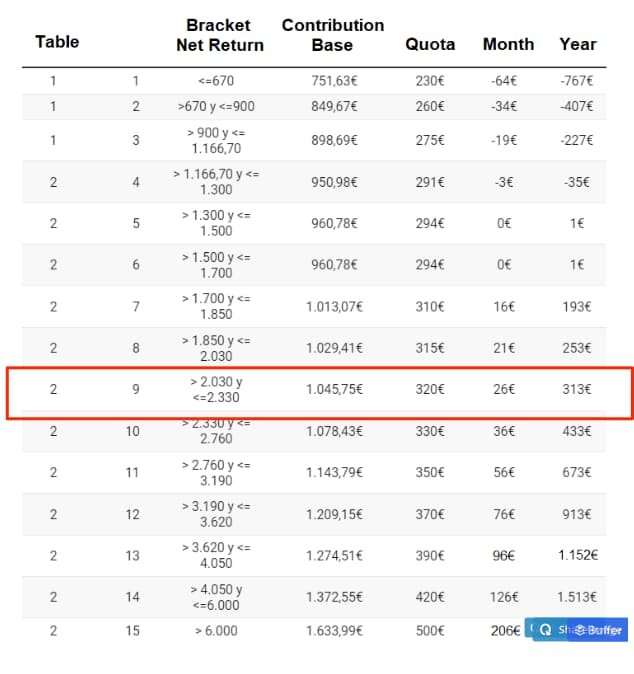Image resolution: width=634 pixels, height=674 pixels.
Task: Click the -767€ year value
Action: click(577, 81)
